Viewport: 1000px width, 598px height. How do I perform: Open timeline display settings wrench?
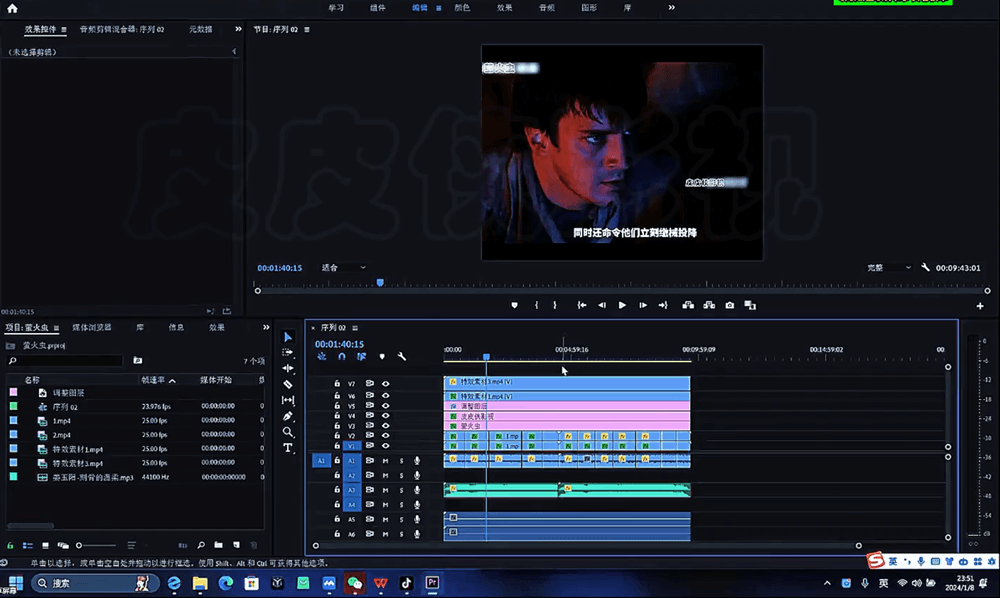coord(402,357)
